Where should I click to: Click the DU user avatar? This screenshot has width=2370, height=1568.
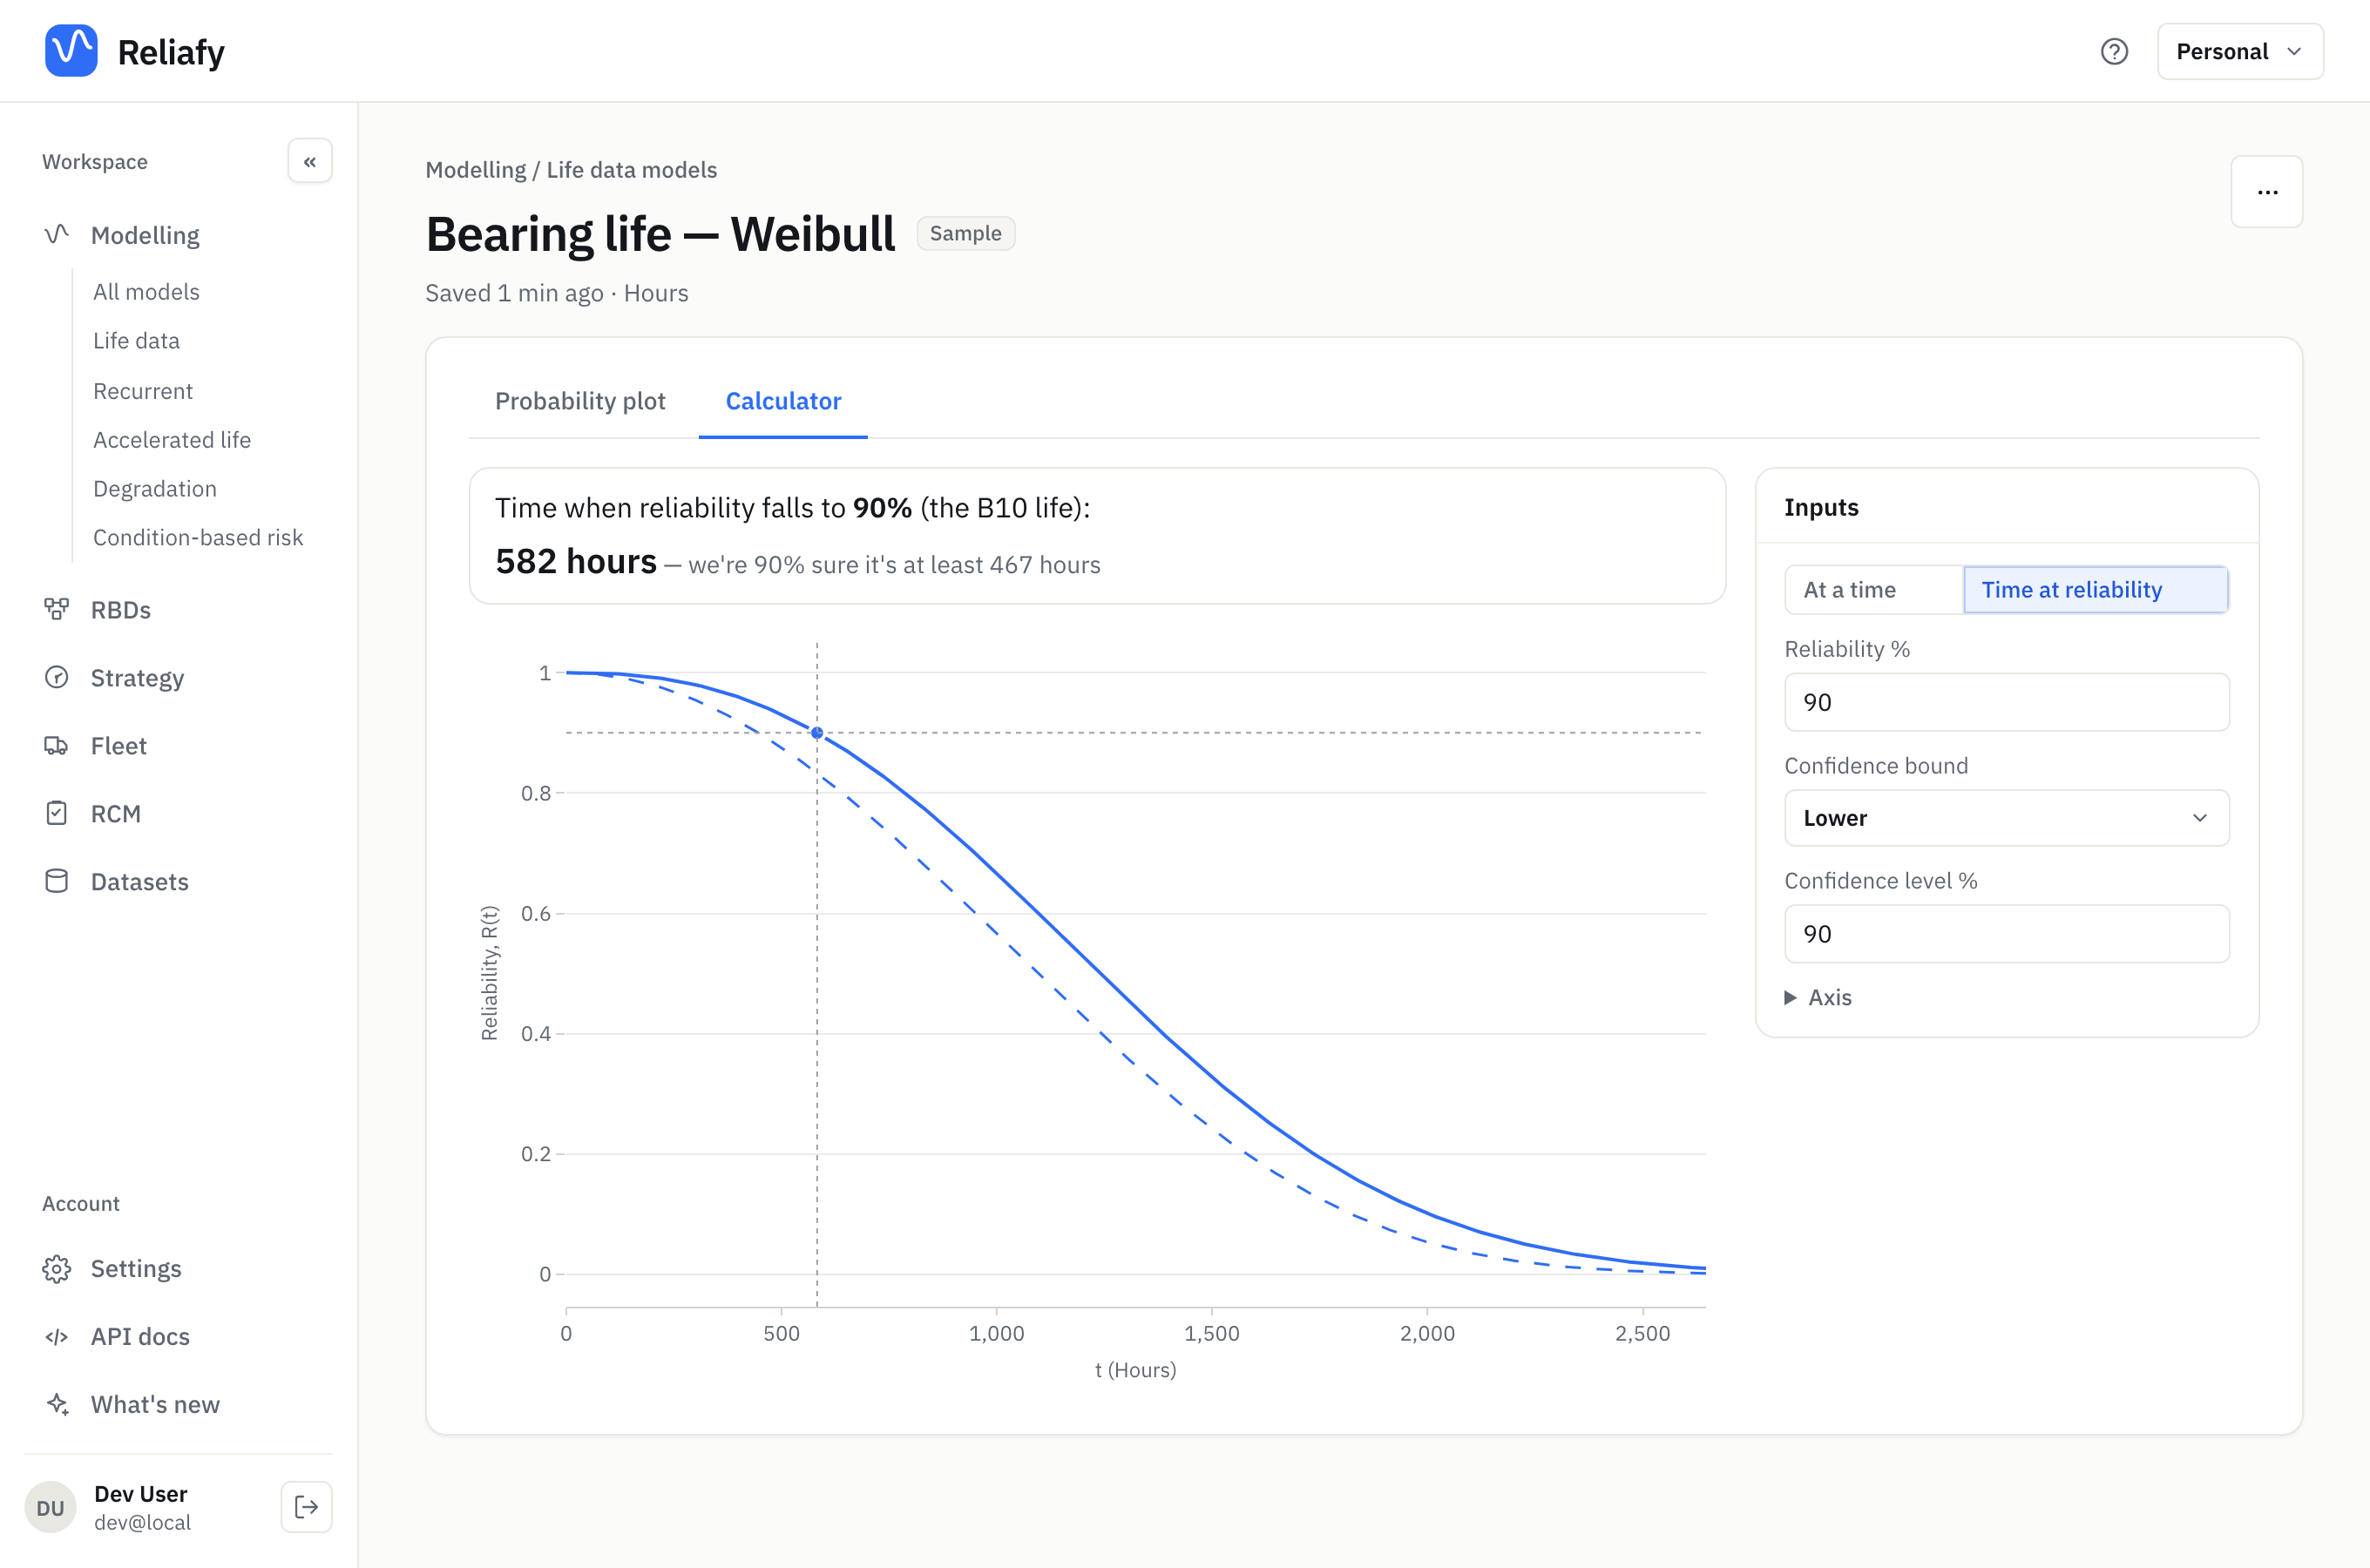click(x=50, y=1507)
